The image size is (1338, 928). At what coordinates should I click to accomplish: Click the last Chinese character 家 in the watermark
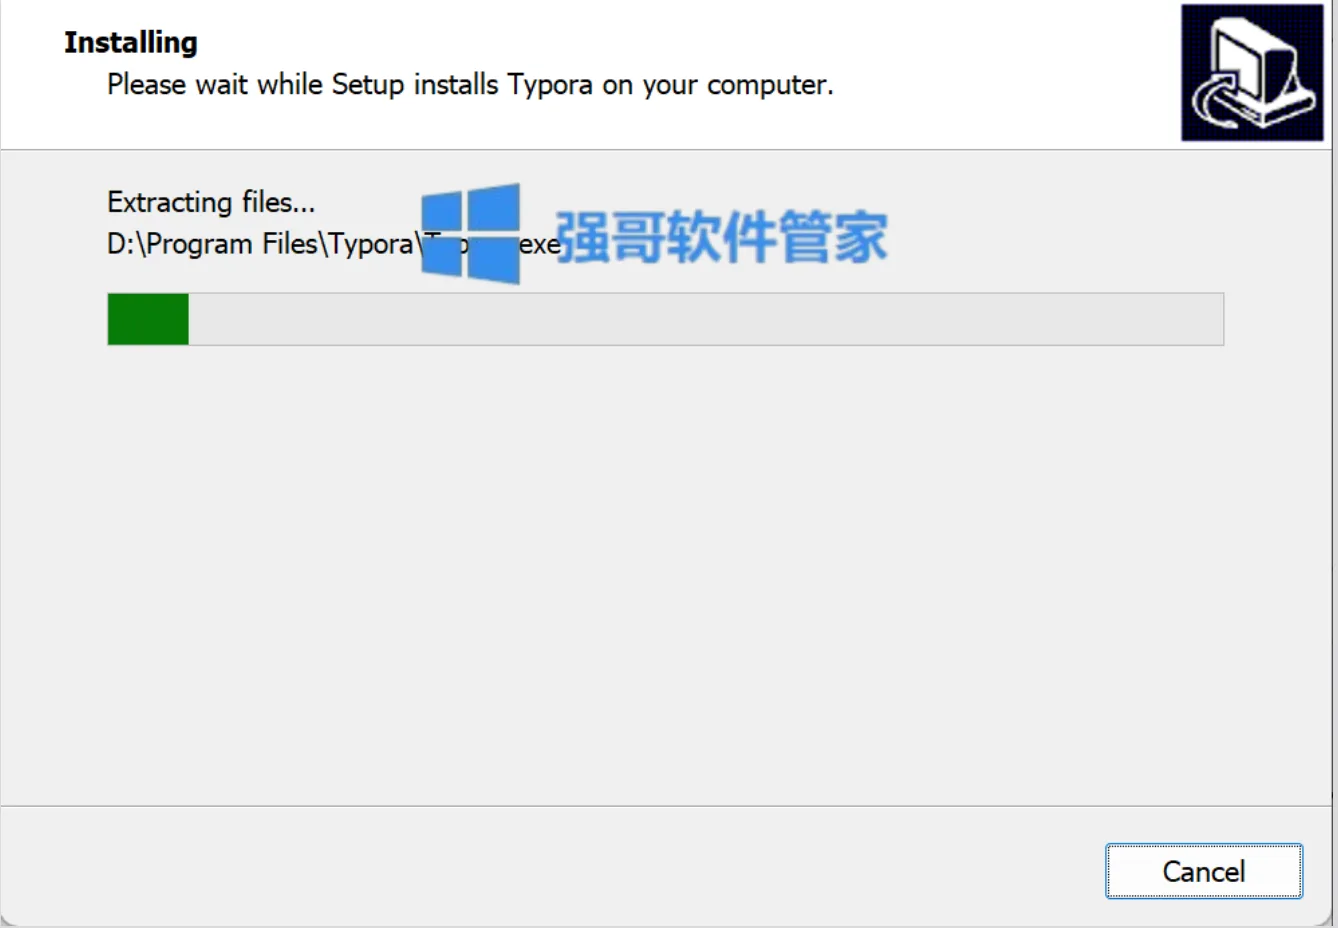pyautogui.click(x=861, y=237)
